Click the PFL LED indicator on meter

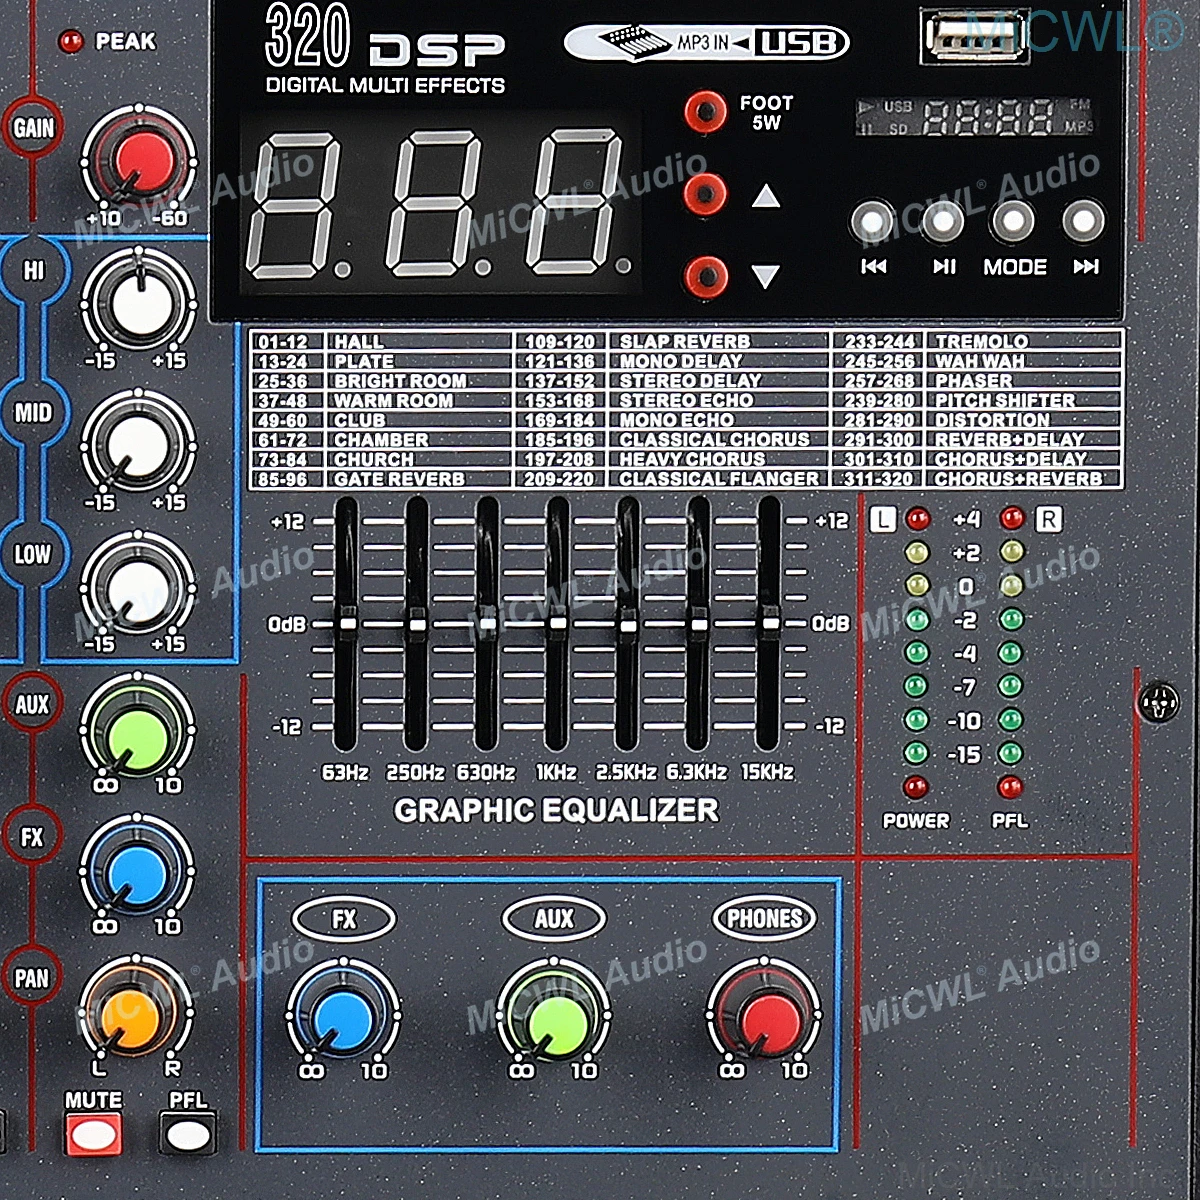(1011, 786)
